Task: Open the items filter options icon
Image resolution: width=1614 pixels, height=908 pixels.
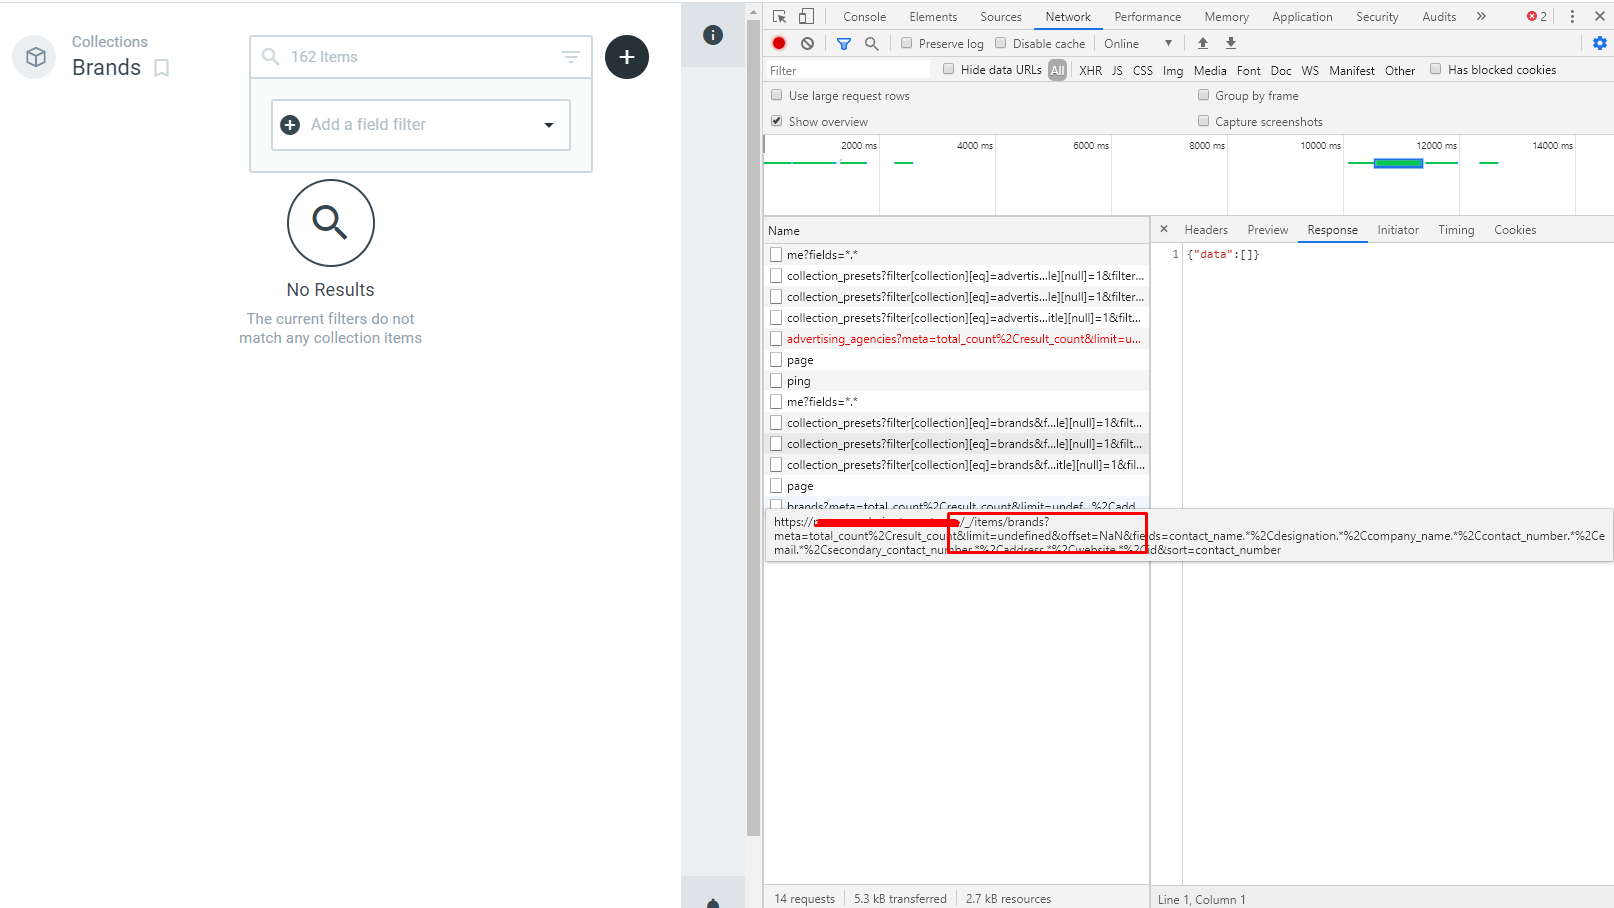Action: 570,57
